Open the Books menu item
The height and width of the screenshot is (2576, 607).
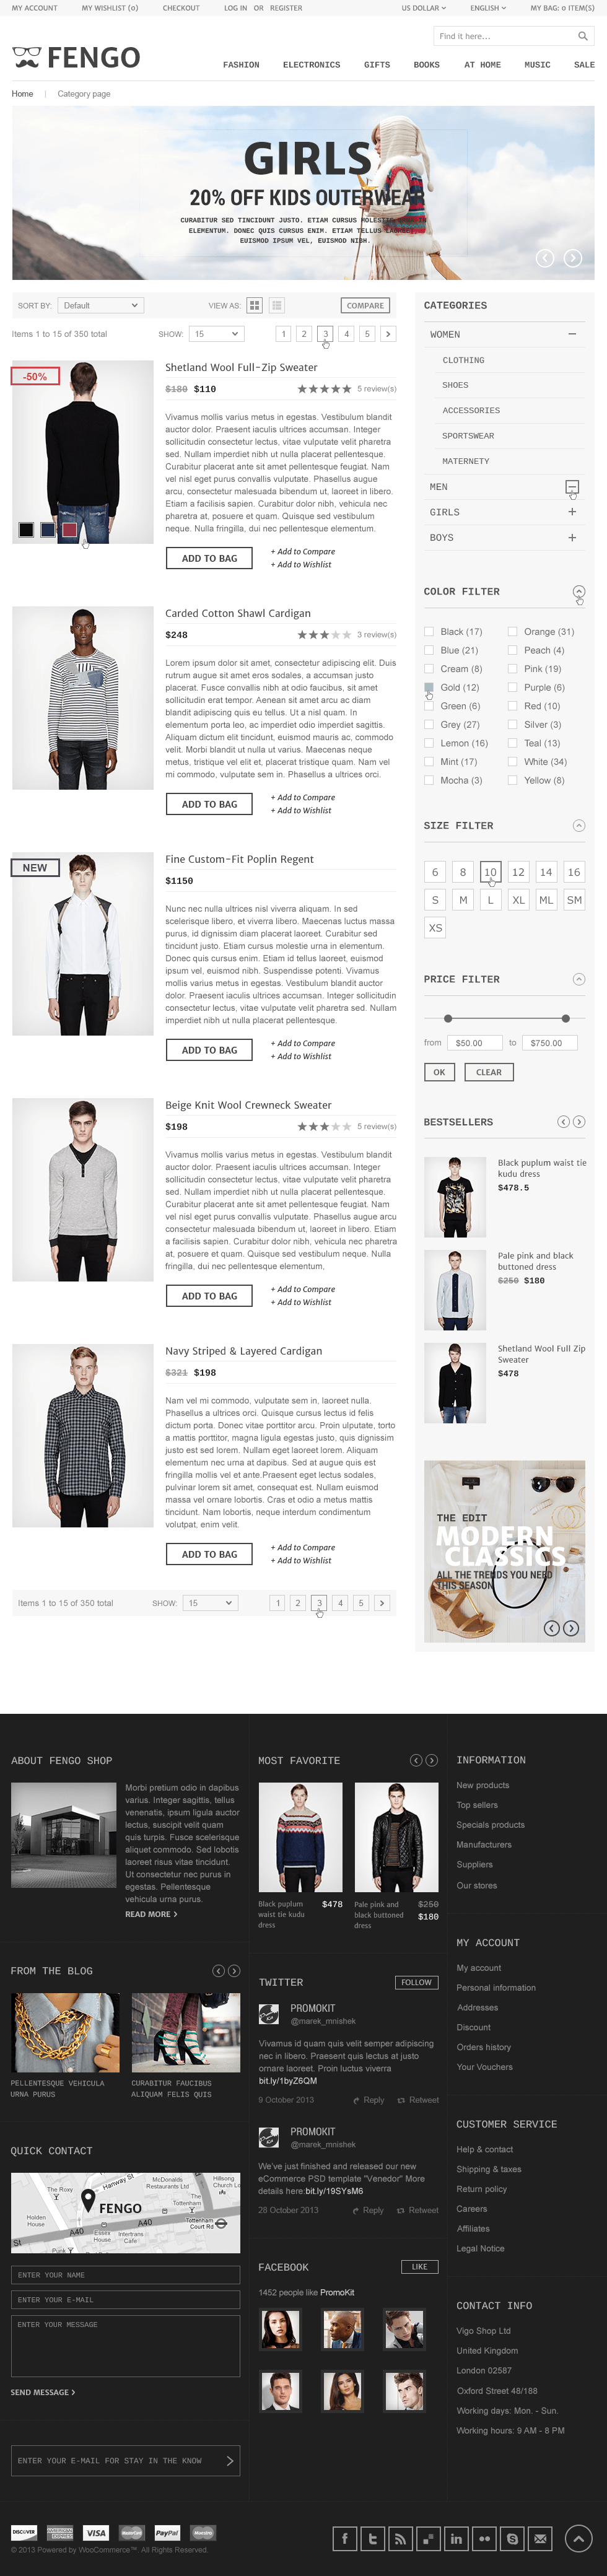(x=427, y=65)
